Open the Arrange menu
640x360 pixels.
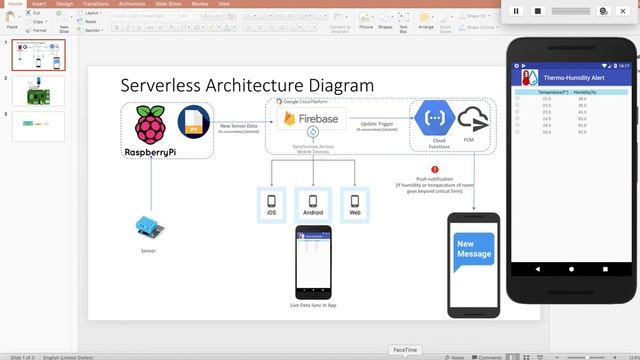click(x=426, y=21)
